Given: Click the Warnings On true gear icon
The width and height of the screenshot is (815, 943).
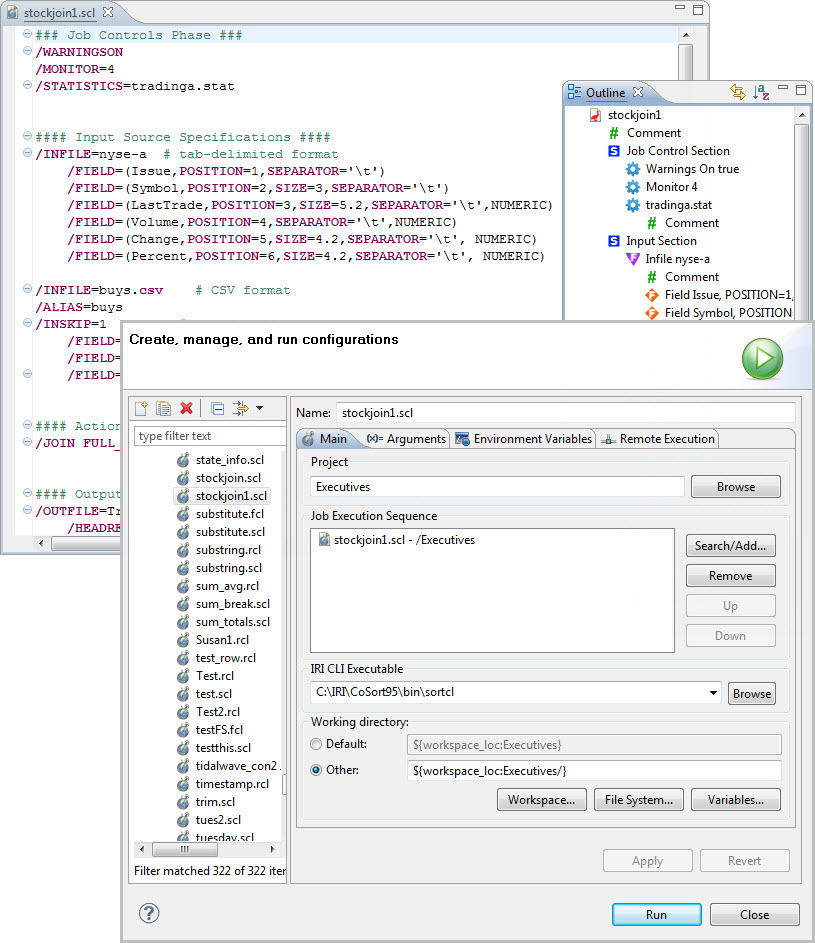Looking at the screenshot, I should point(633,169).
